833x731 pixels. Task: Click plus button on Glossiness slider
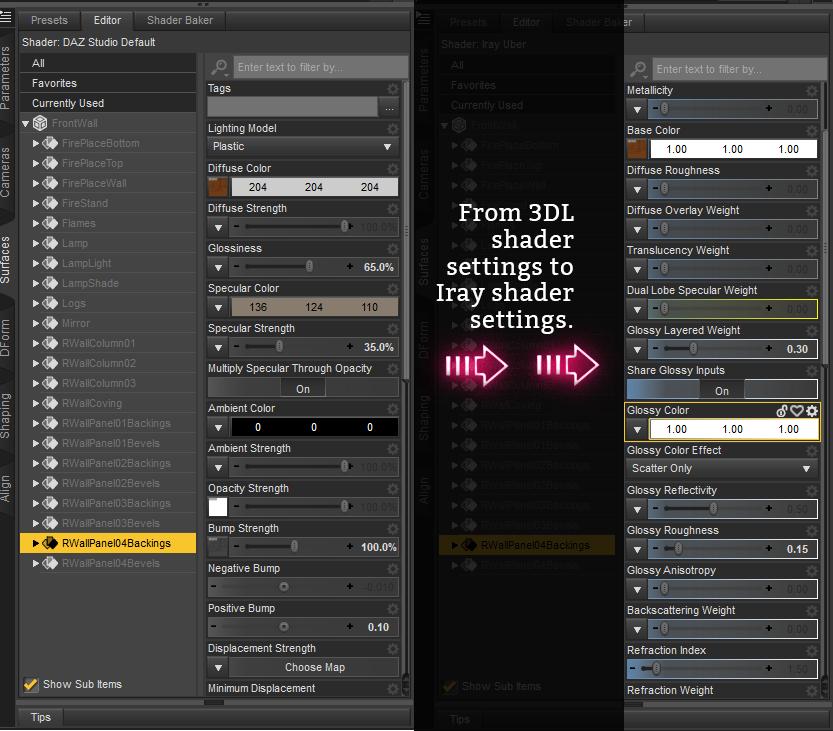pos(350,266)
